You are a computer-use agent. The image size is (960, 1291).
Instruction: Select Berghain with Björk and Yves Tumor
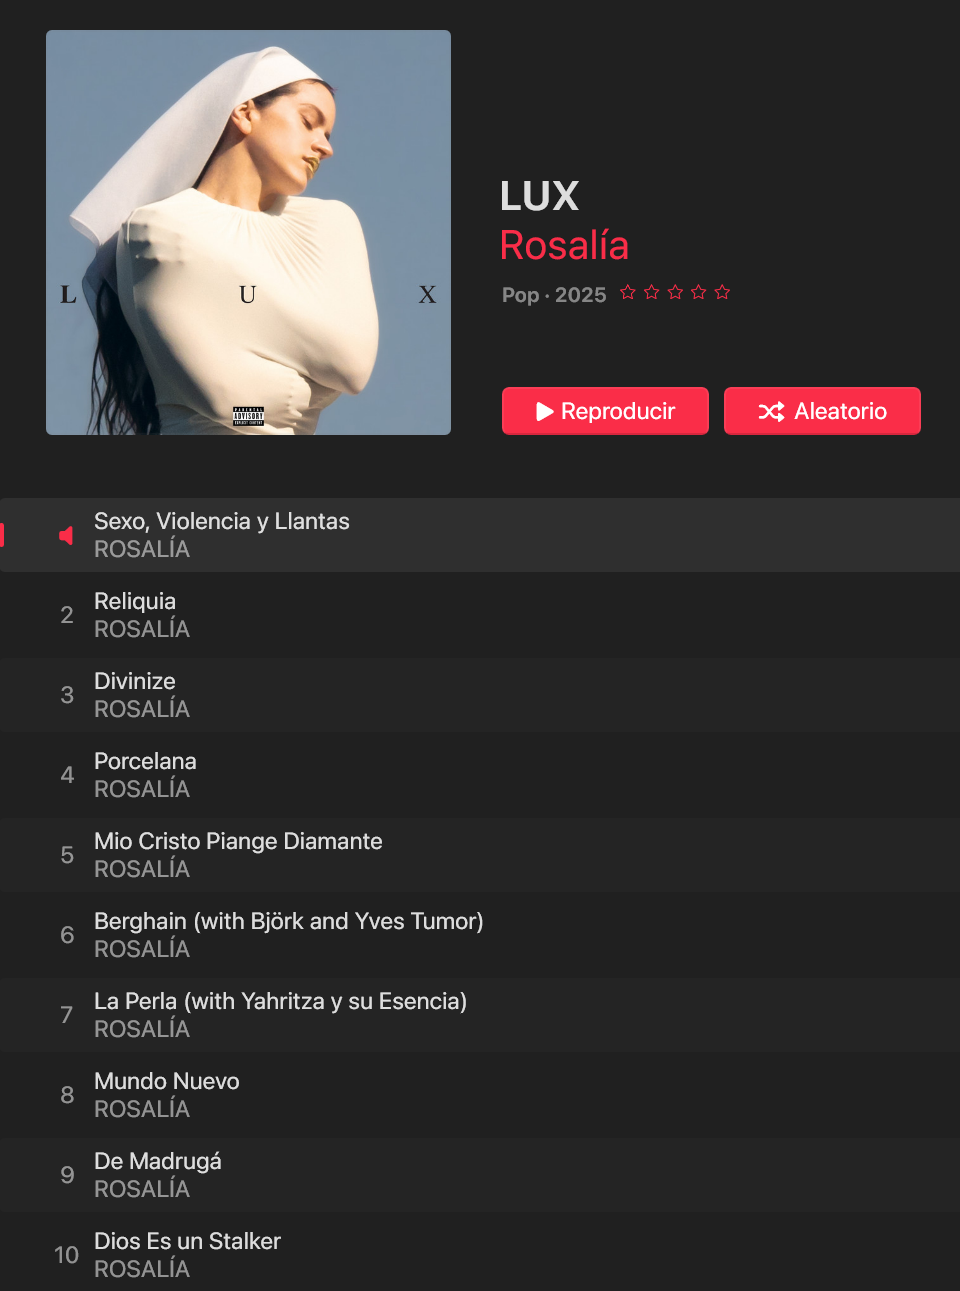pyautogui.click(x=480, y=935)
